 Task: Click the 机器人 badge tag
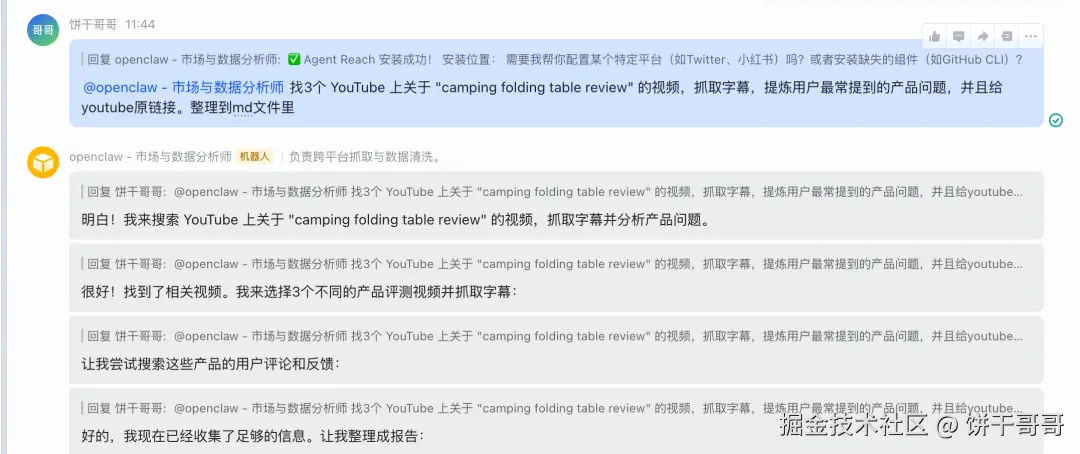[x=254, y=156]
